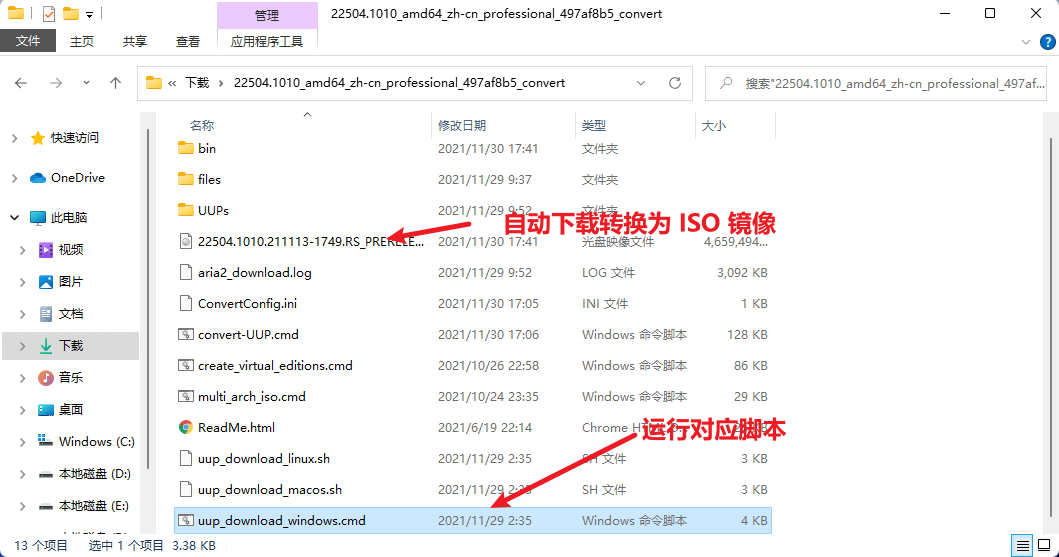
Task: Click the navigation pane scrollbar
Action: pyautogui.click(x=149, y=297)
